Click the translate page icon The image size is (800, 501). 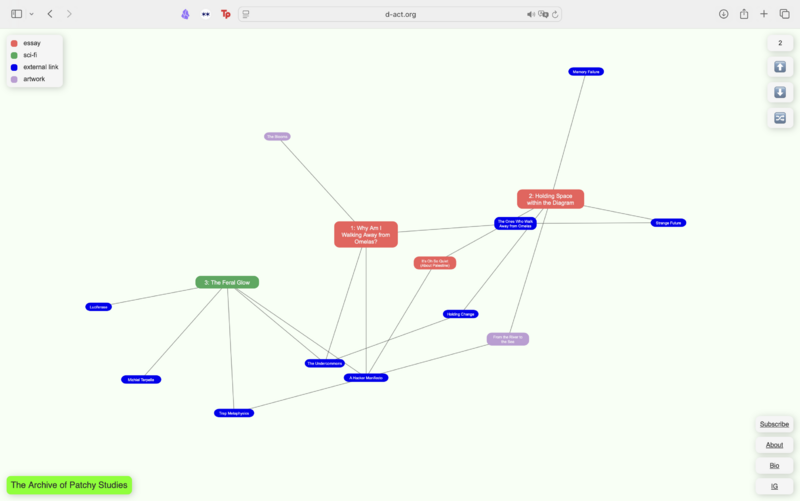tap(543, 14)
